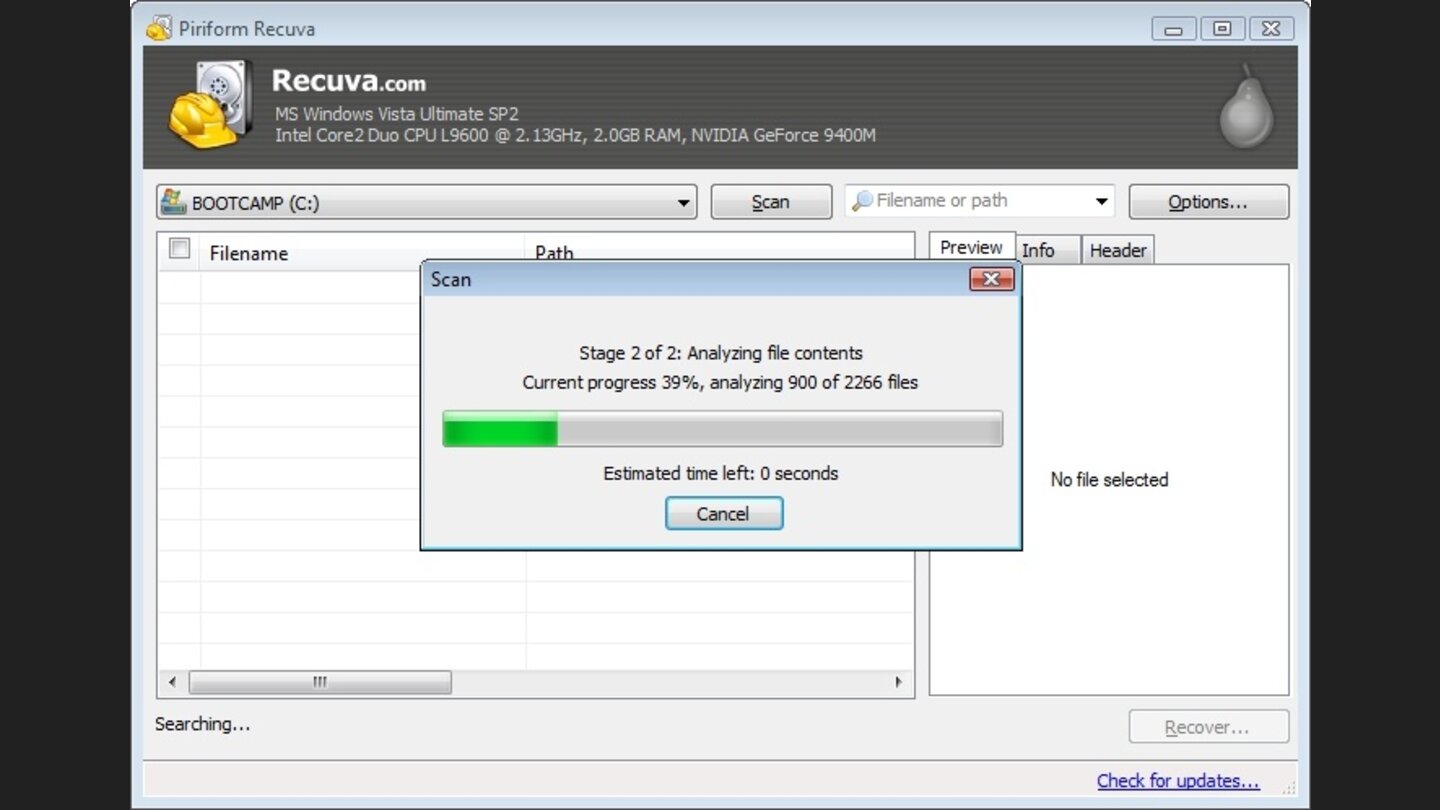Open the Options dialog
The image size is (1440, 810).
(x=1208, y=202)
